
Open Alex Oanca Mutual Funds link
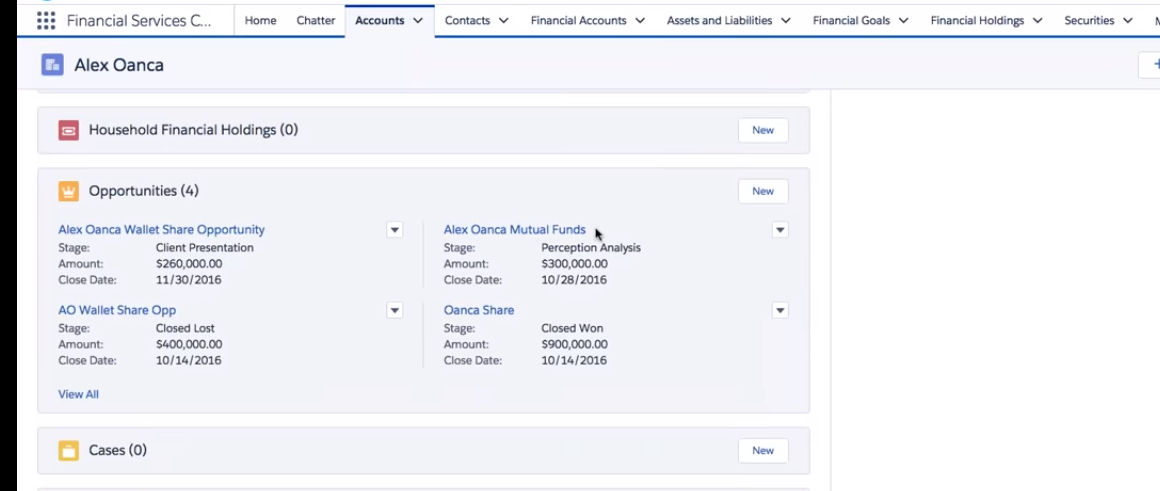coord(514,230)
